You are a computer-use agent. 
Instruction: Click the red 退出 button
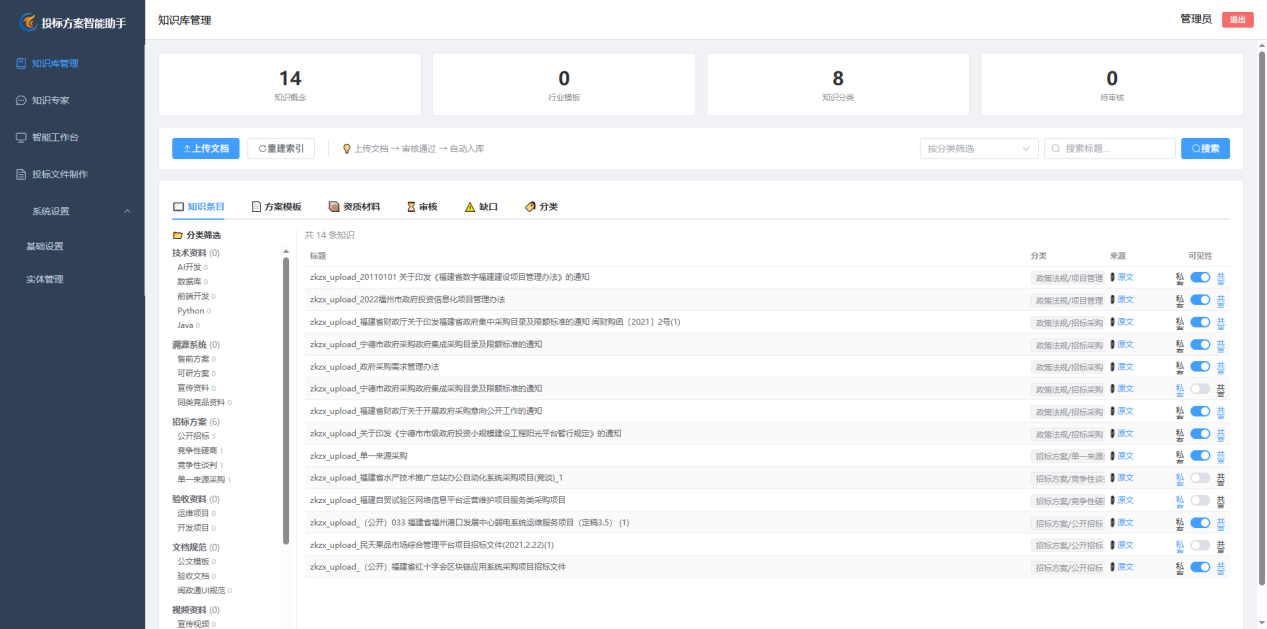pos(1238,20)
